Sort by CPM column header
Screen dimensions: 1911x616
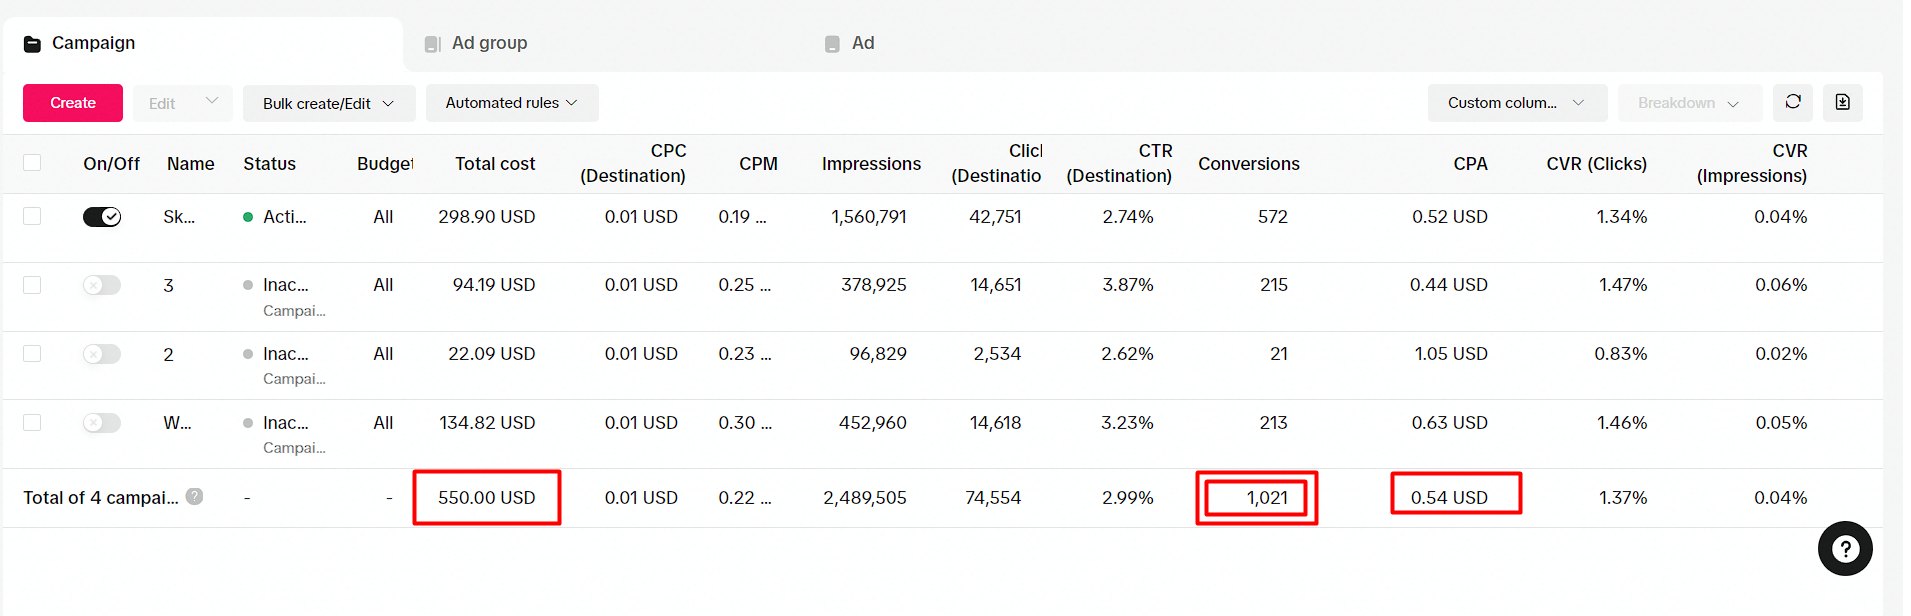(758, 163)
